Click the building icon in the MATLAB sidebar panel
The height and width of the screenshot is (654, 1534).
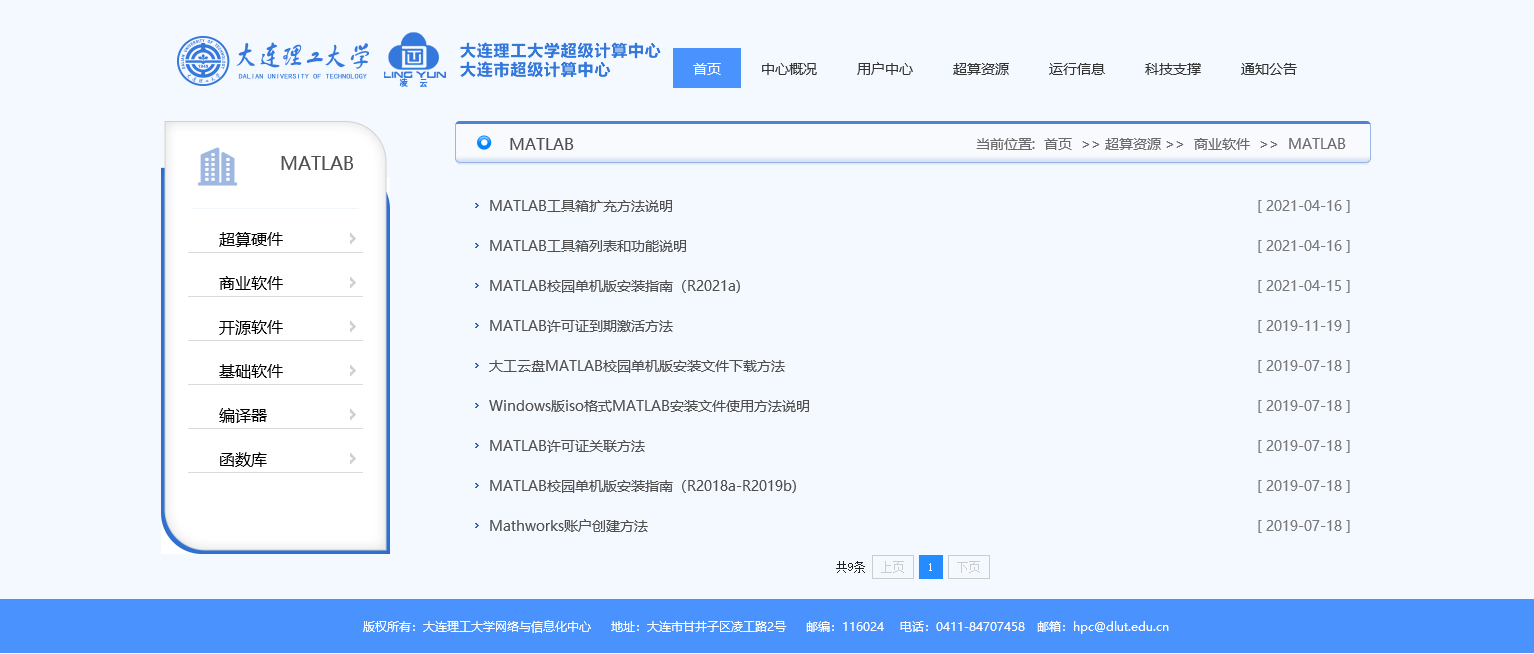(x=219, y=166)
